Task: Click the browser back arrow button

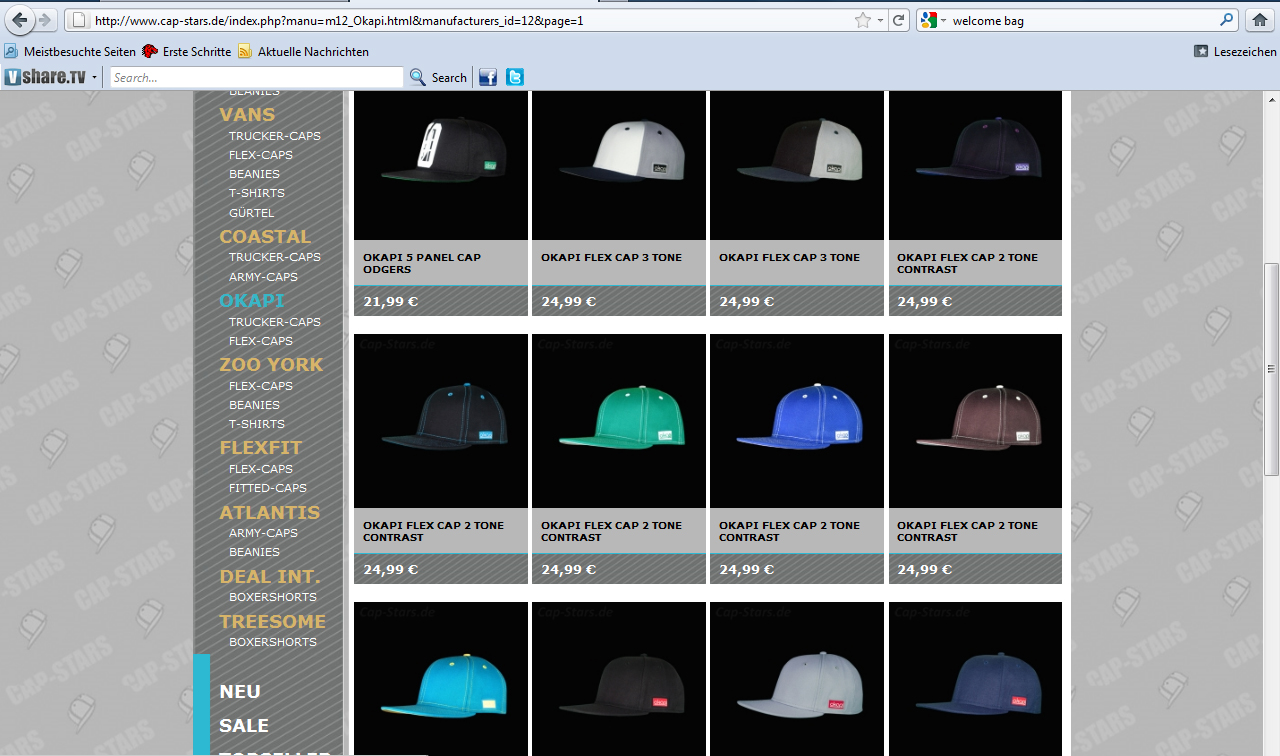Action: 20,20
